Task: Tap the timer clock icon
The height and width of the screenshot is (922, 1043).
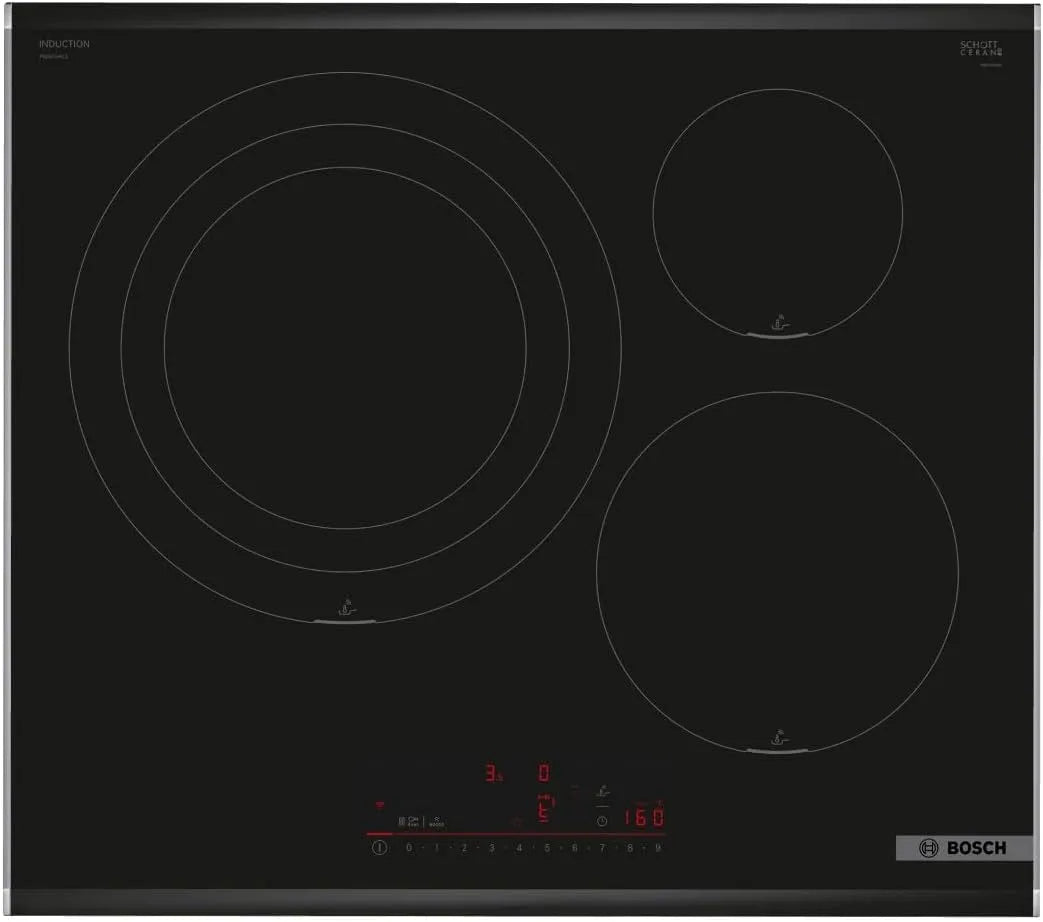Action: pos(602,821)
